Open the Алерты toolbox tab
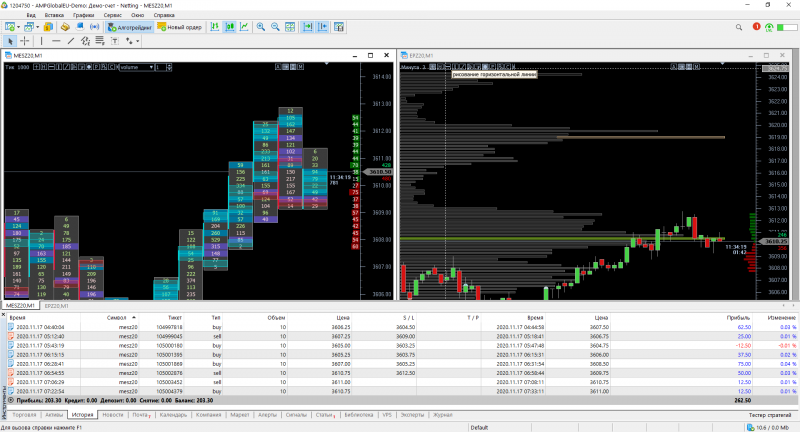Screen dimensions: 800x432 tap(267, 415)
